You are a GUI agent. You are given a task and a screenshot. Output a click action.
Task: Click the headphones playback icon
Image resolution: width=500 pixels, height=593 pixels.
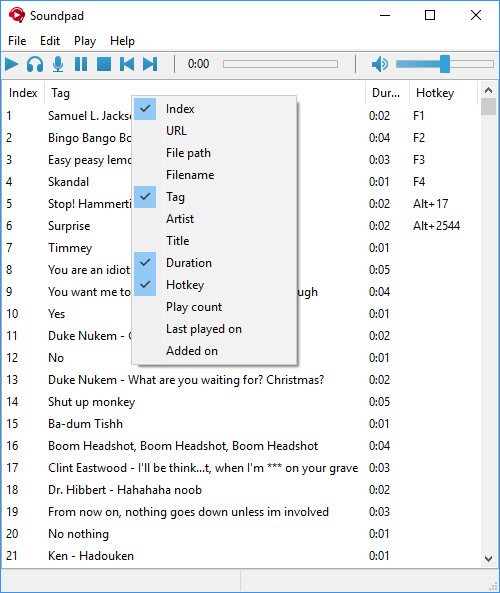pyautogui.click(x=35, y=64)
